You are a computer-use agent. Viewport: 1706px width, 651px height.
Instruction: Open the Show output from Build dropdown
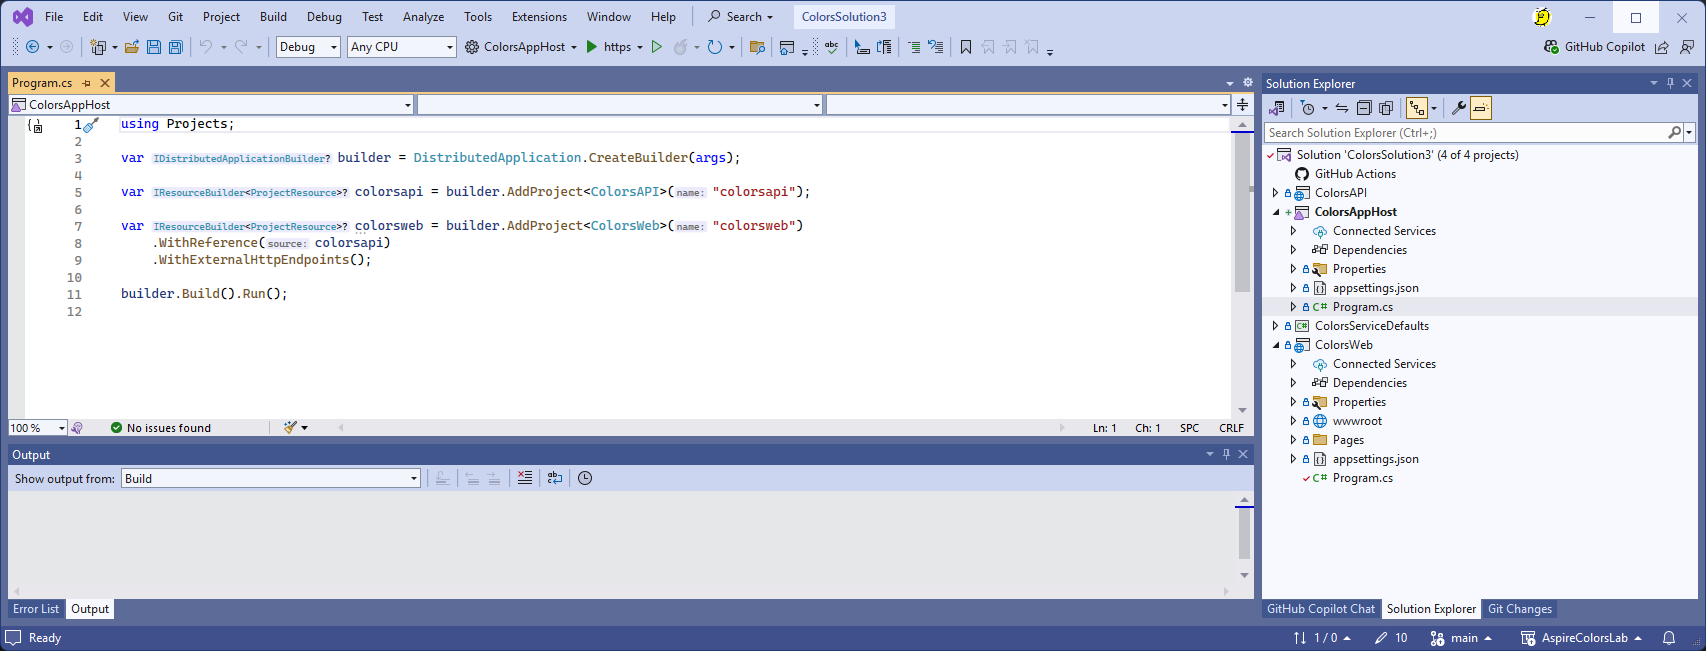tap(271, 479)
